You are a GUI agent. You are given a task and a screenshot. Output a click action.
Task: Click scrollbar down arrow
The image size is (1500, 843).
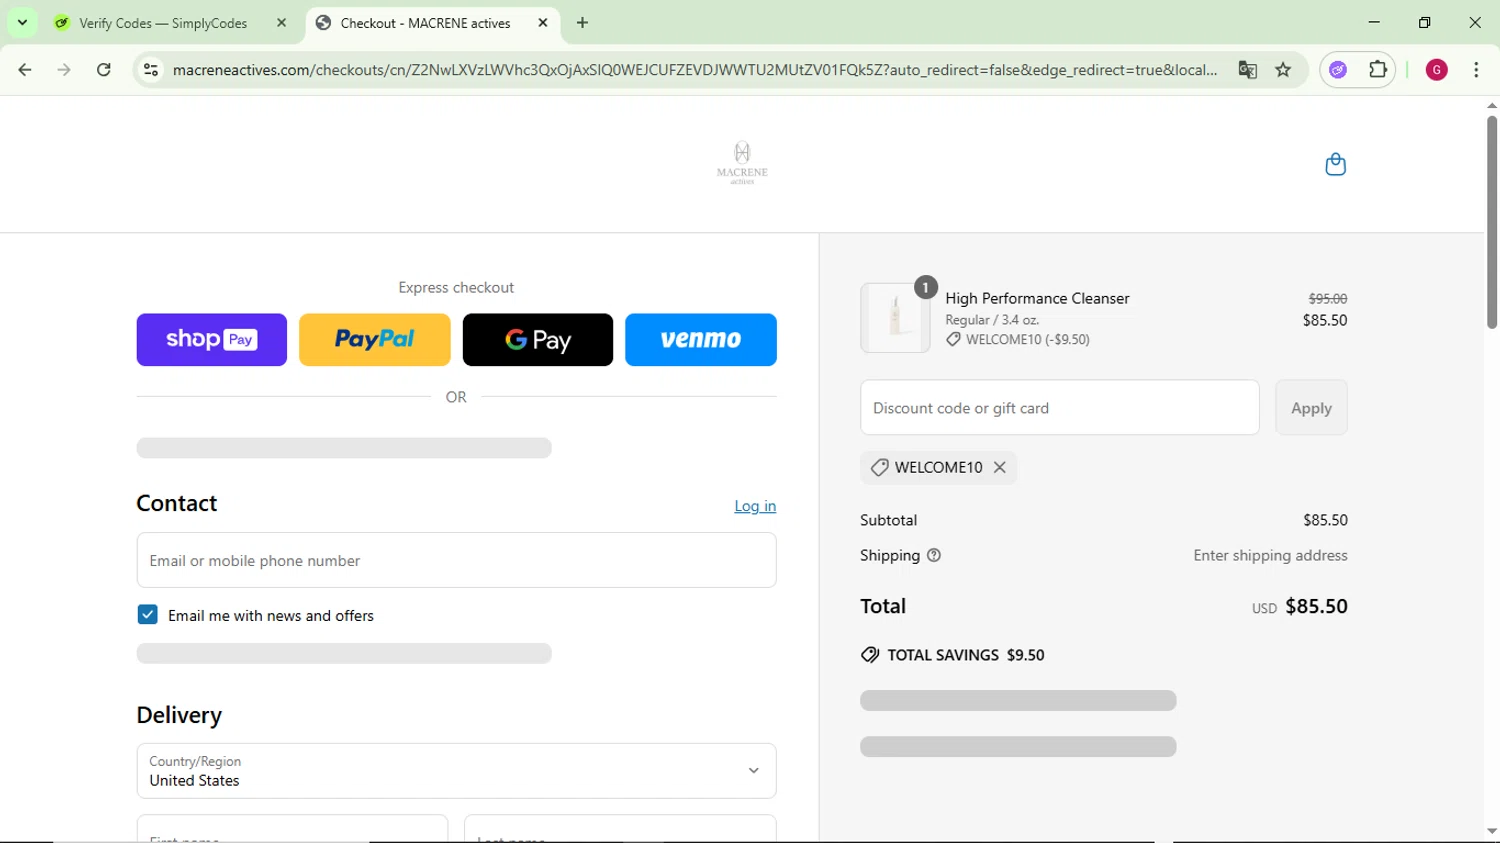1492,832
